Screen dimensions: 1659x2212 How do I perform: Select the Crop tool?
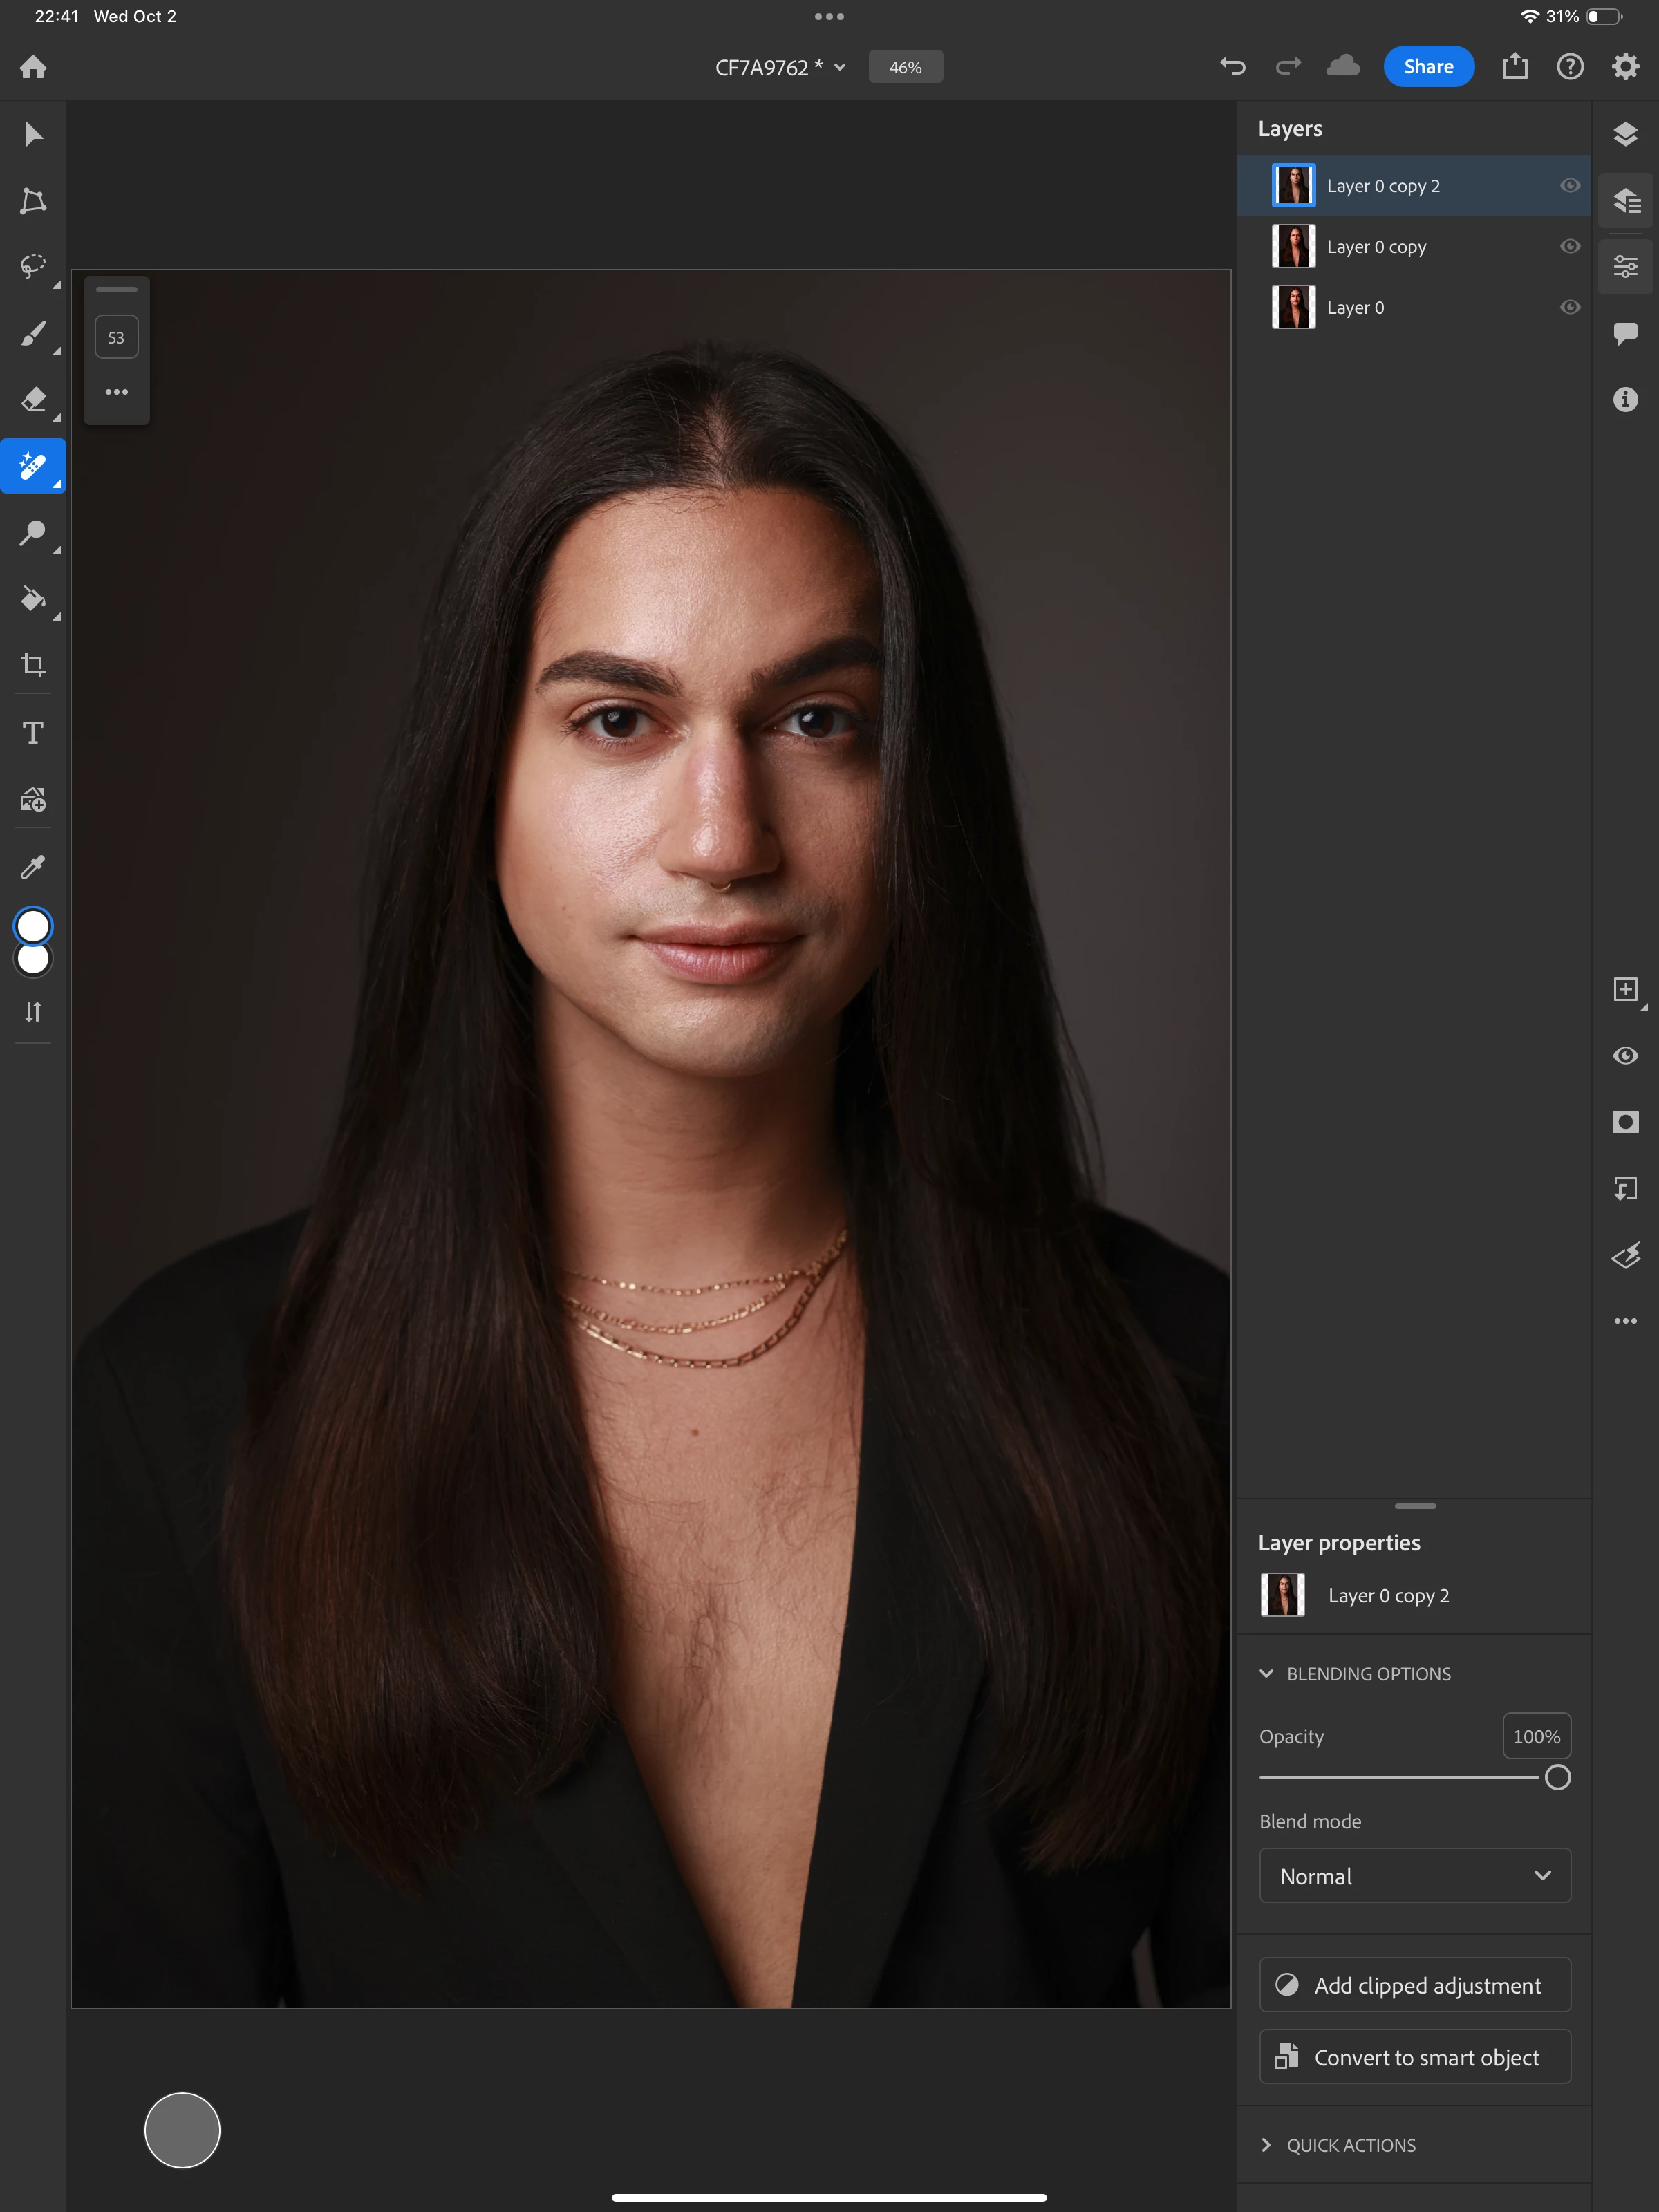[33, 665]
